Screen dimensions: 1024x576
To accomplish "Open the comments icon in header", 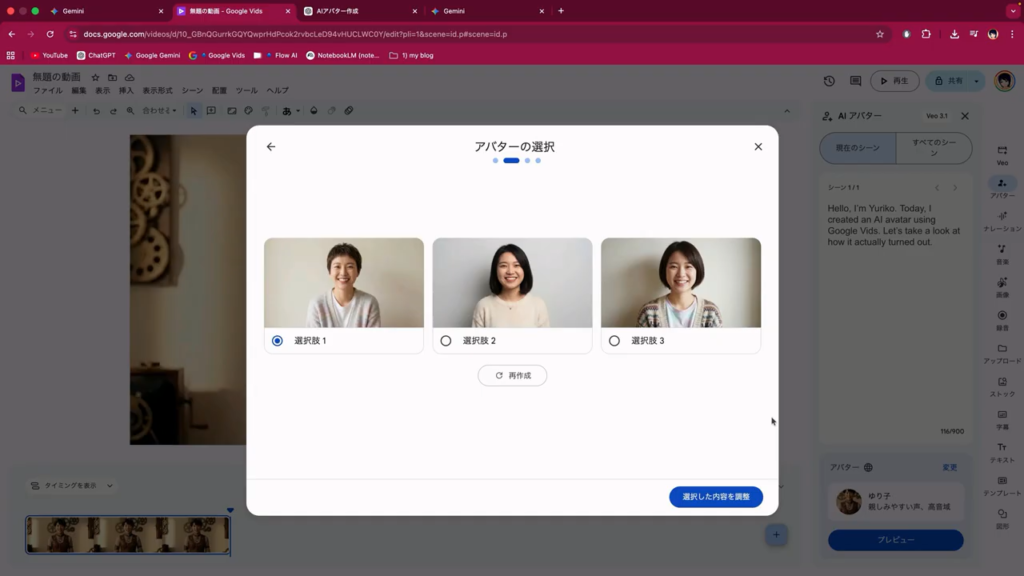I will pyautogui.click(x=855, y=81).
